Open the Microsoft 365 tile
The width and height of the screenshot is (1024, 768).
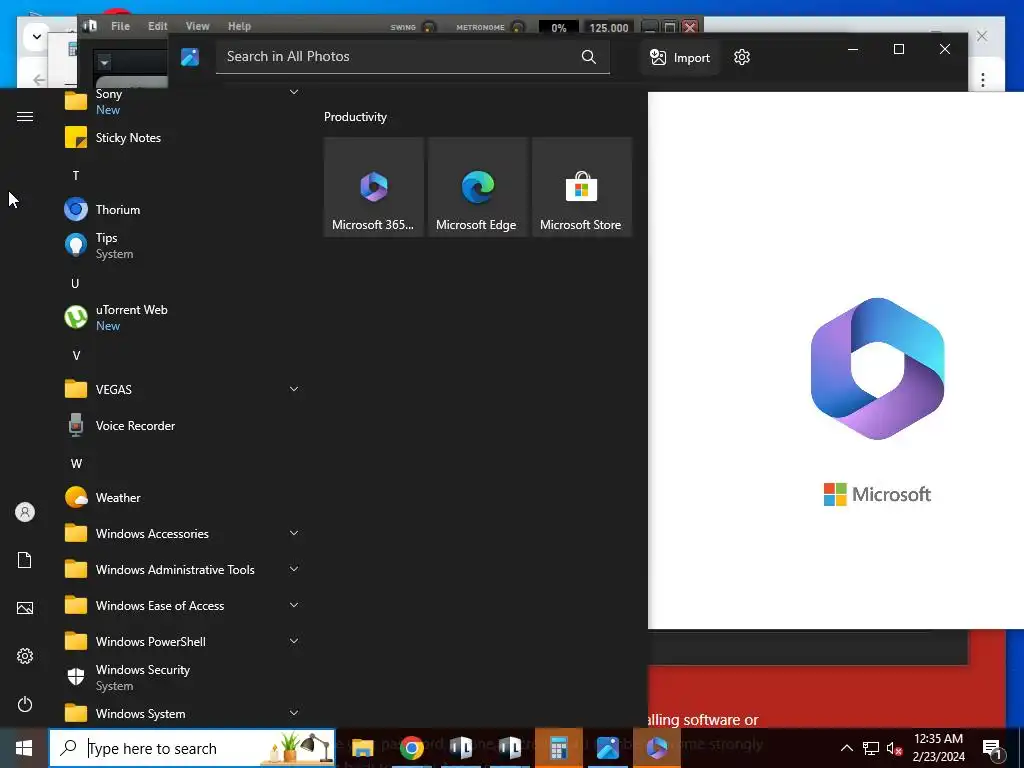click(x=374, y=187)
